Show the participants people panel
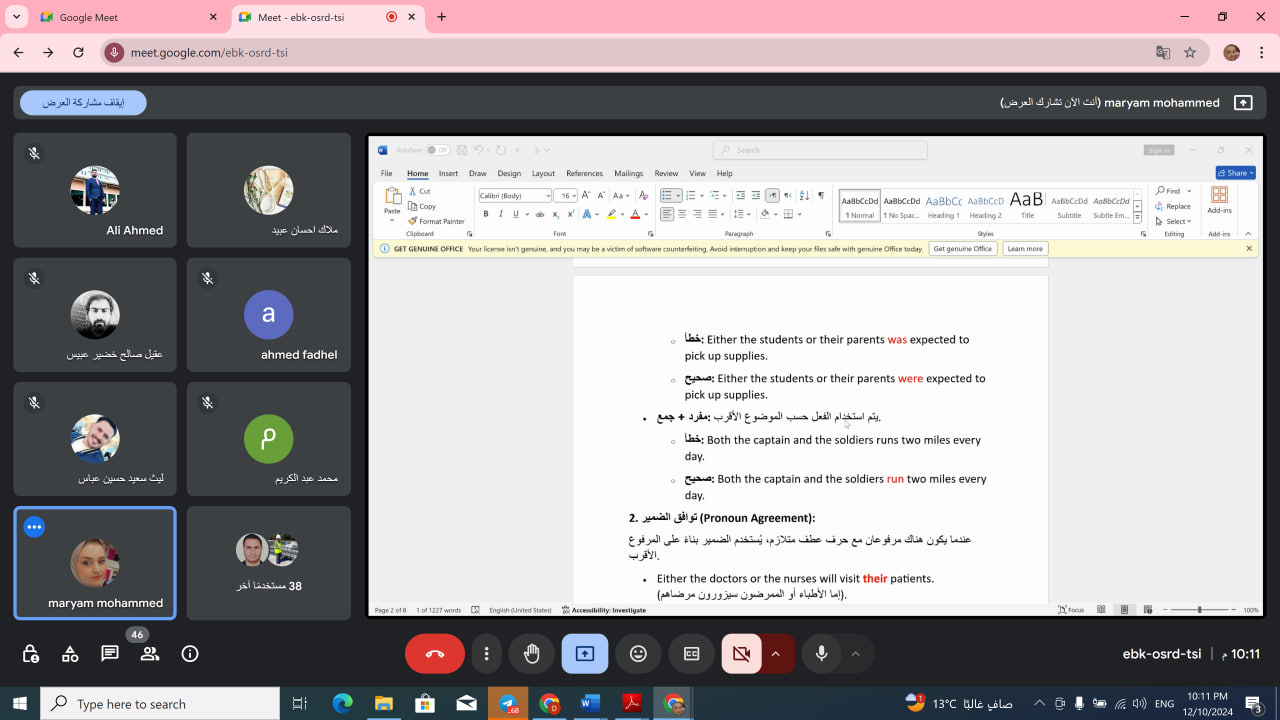Screen dimensions: 1280x720 coord(150,654)
